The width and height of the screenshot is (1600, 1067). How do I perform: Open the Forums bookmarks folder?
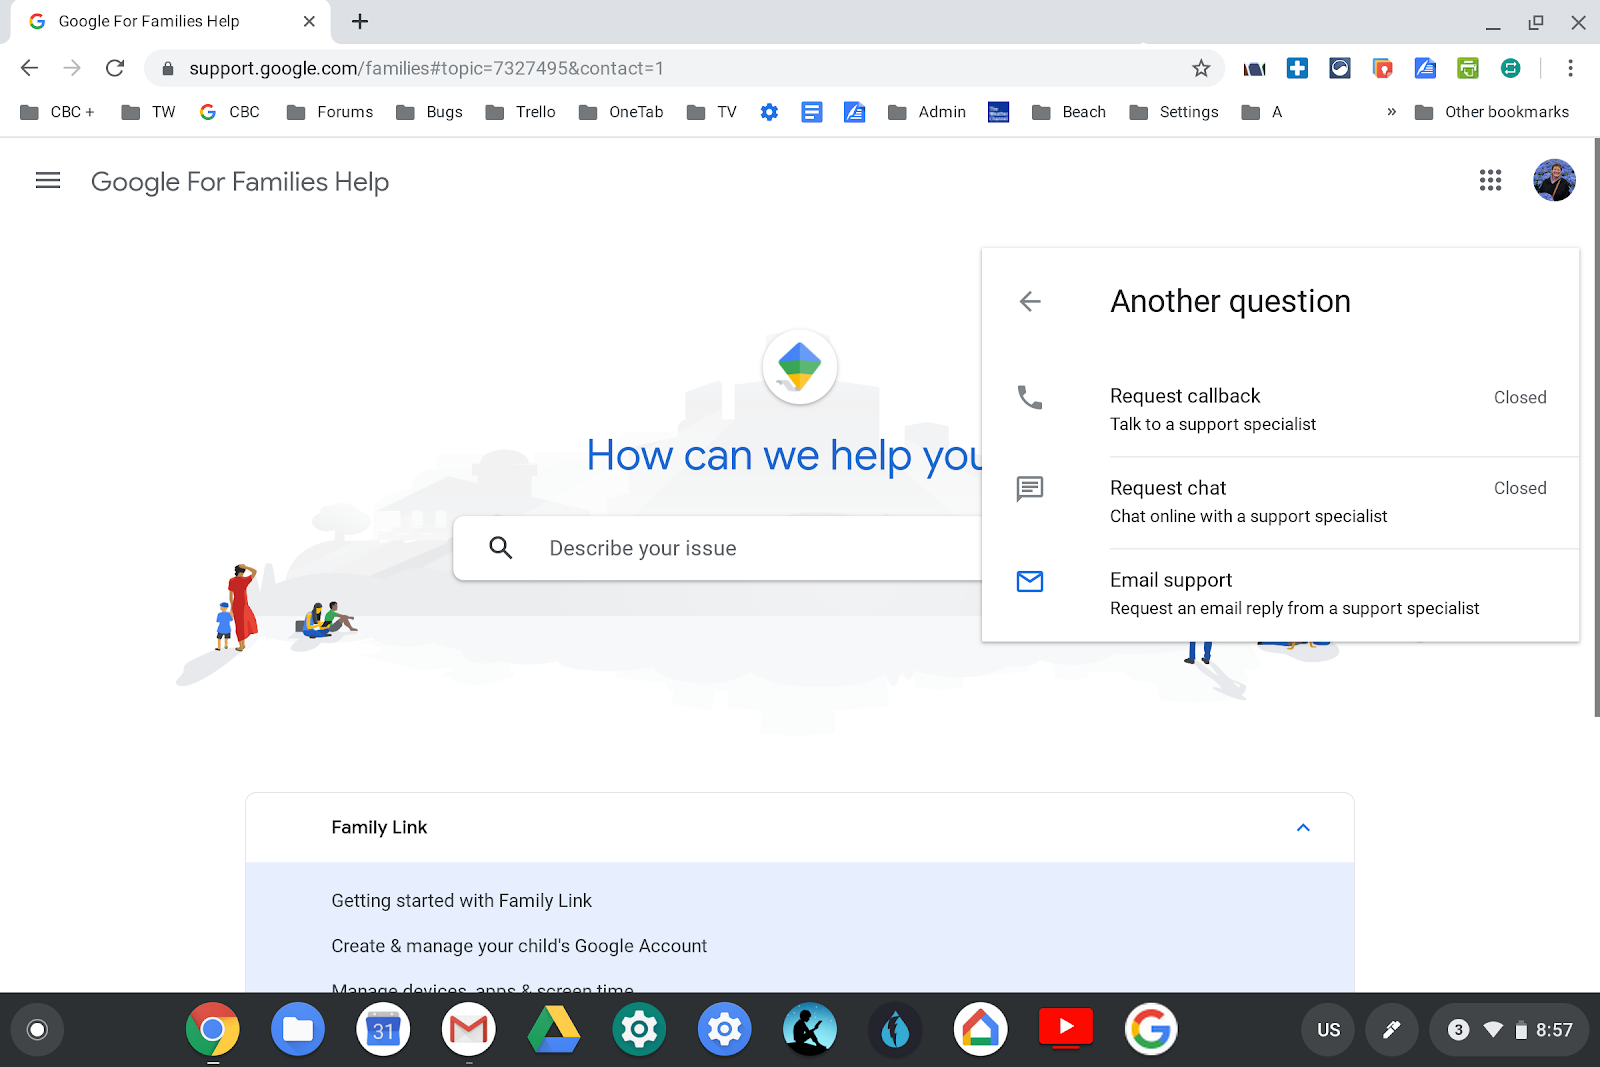point(330,112)
